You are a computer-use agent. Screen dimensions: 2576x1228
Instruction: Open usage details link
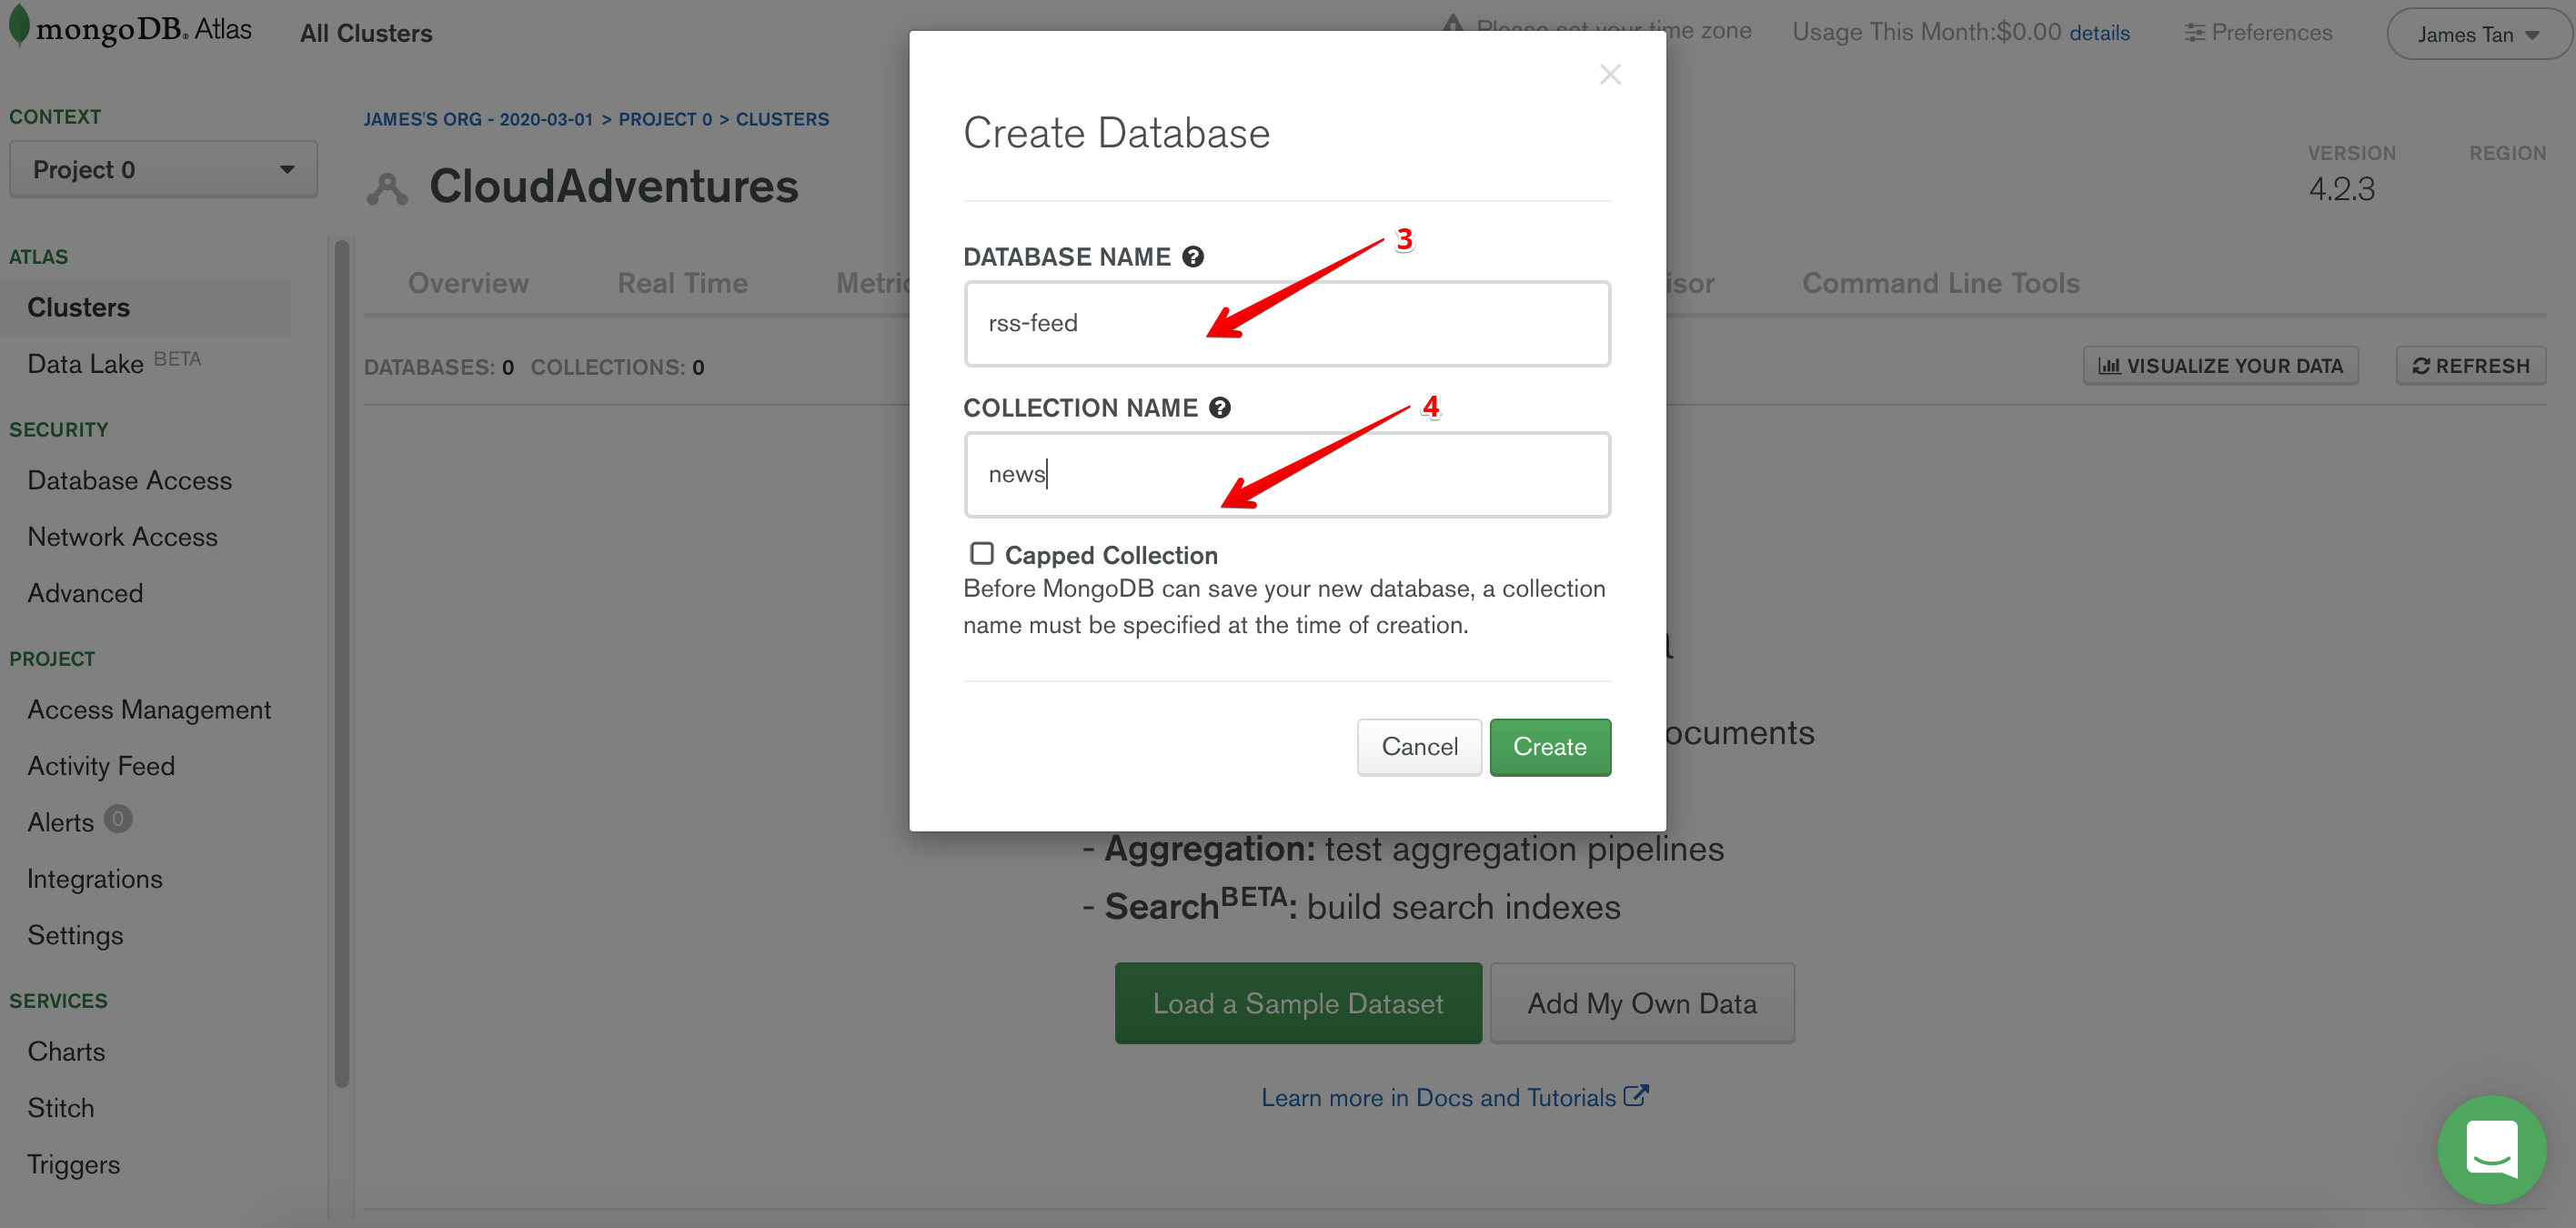2099,33
